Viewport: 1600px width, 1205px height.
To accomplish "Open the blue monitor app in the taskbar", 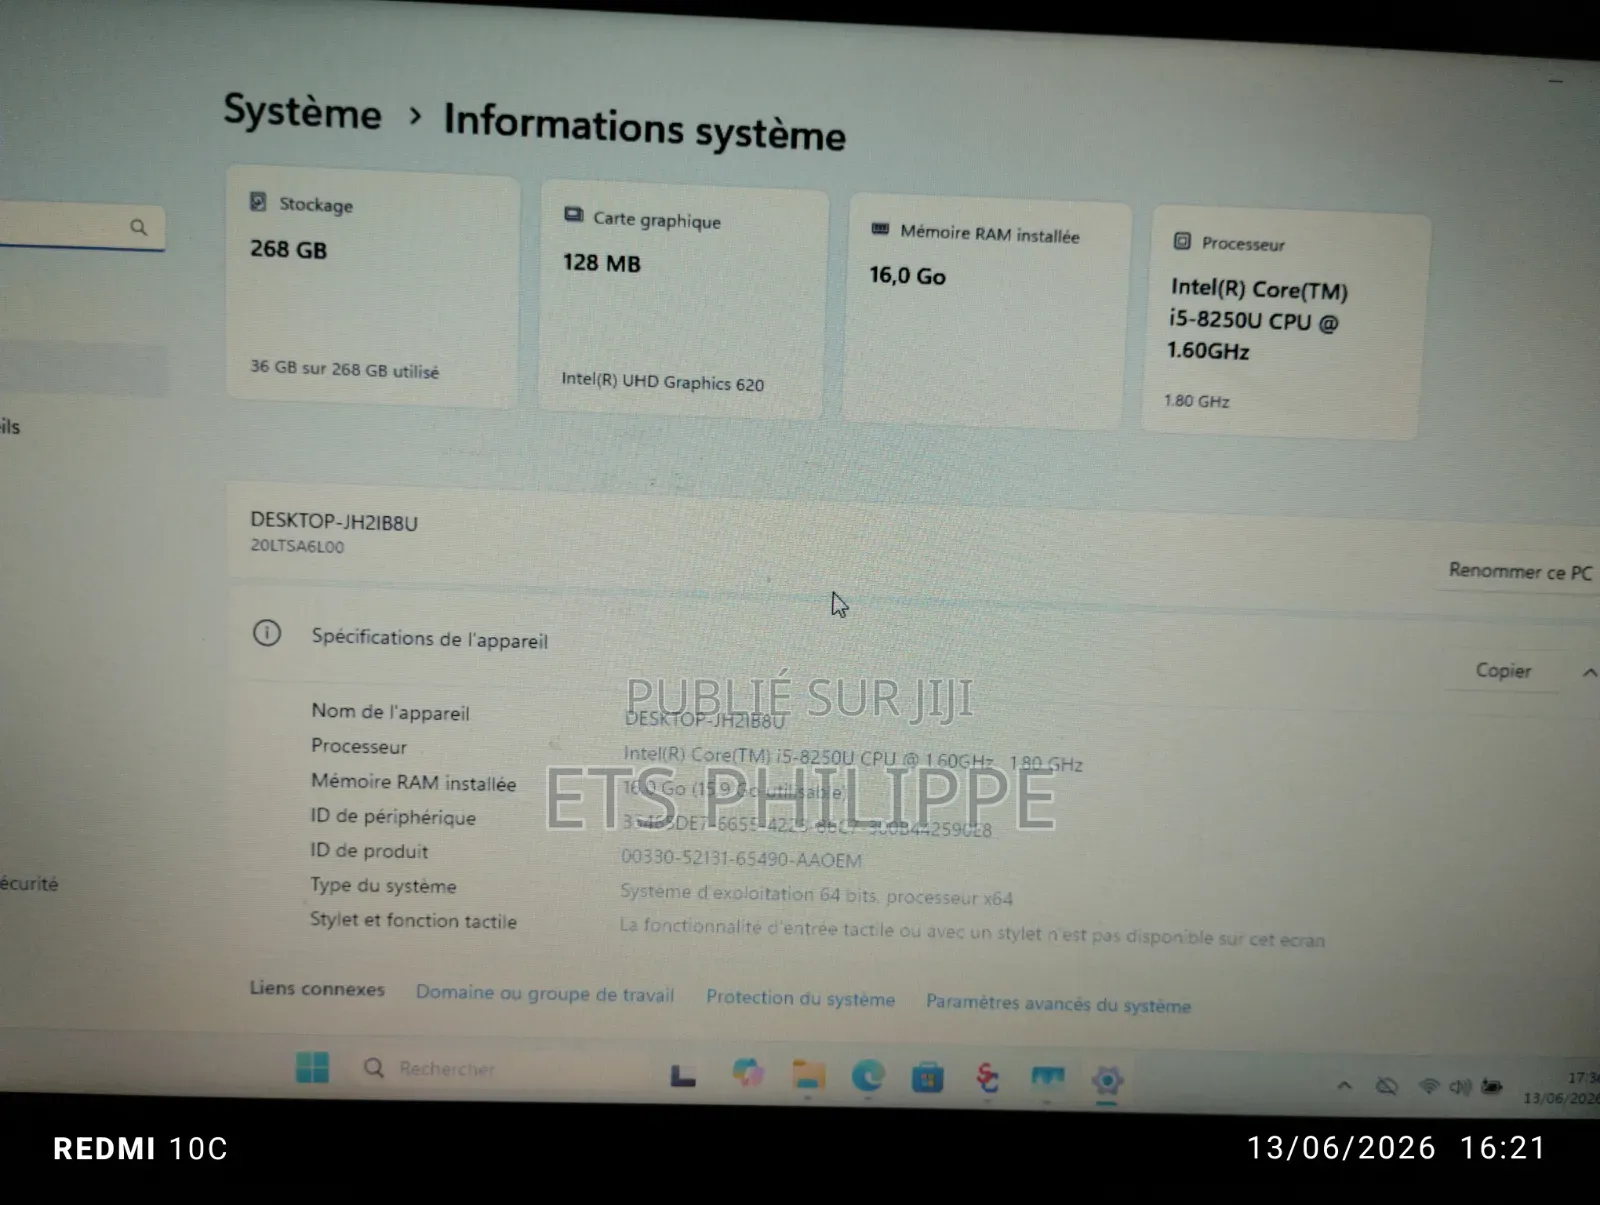I will click(x=1047, y=1079).
